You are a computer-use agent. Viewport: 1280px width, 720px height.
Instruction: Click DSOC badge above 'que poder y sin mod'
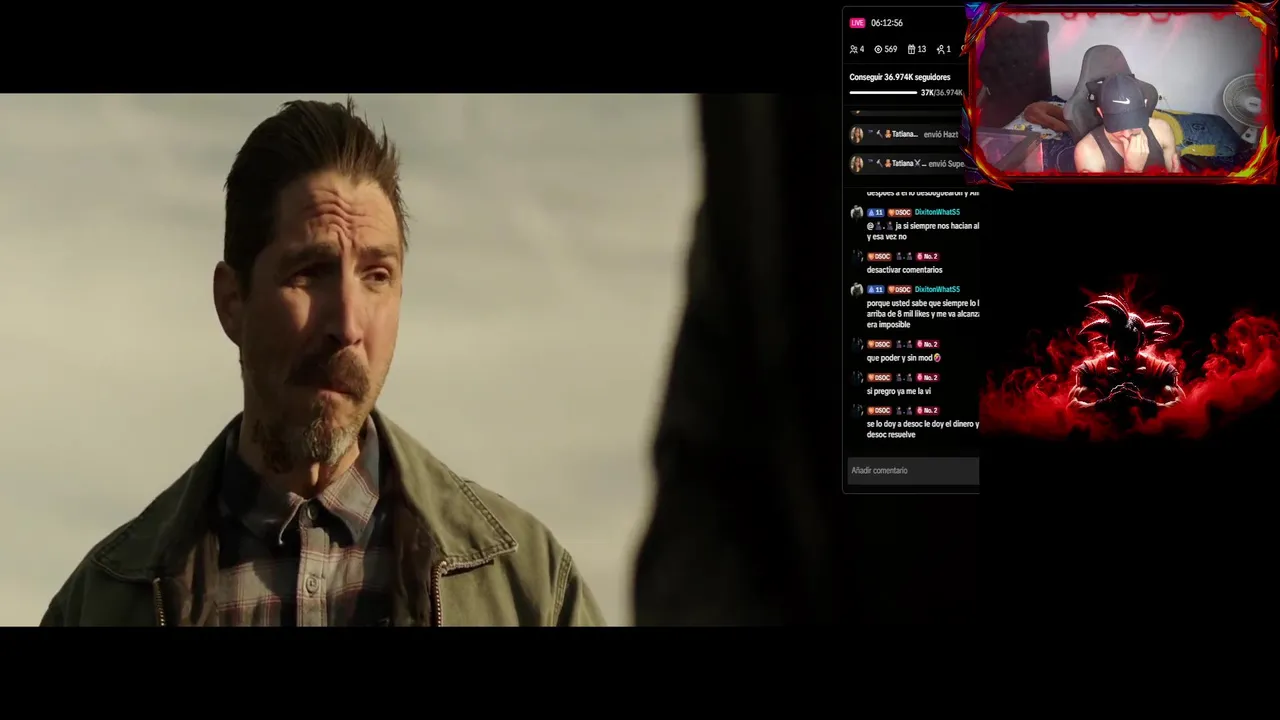click(x=879, y=344)
